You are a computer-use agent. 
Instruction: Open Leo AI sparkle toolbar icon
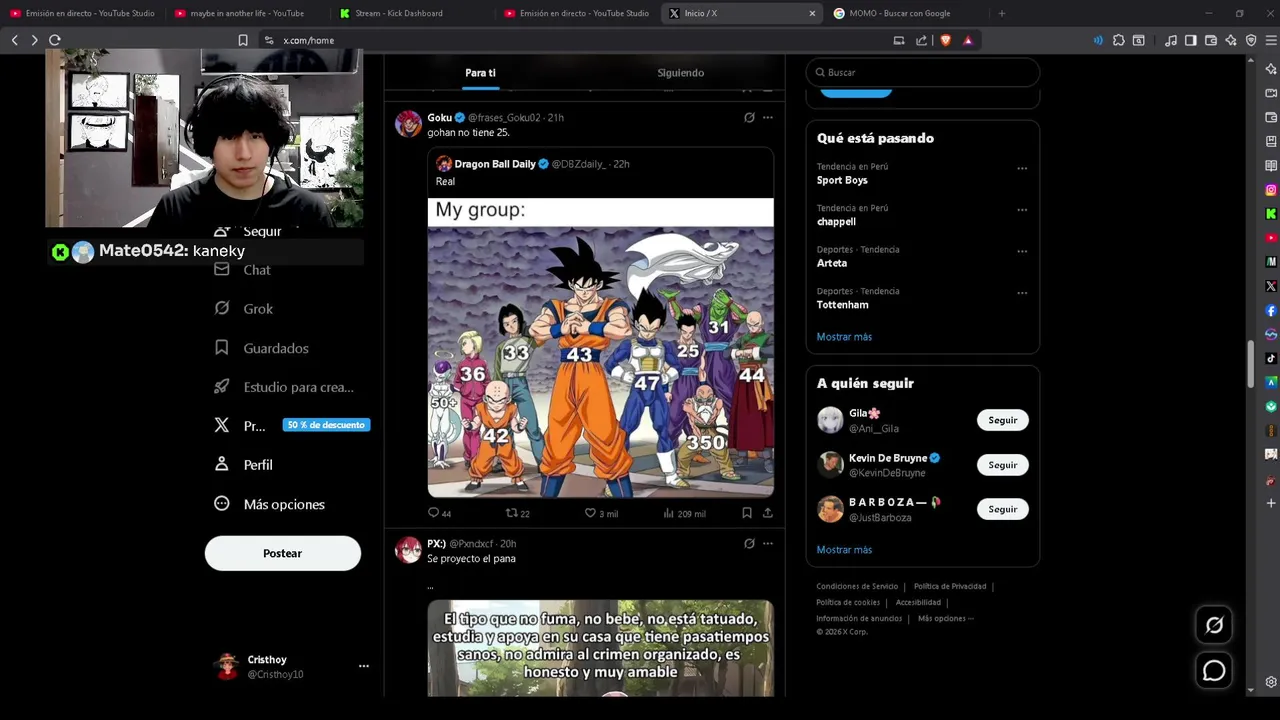[1231, 40]
